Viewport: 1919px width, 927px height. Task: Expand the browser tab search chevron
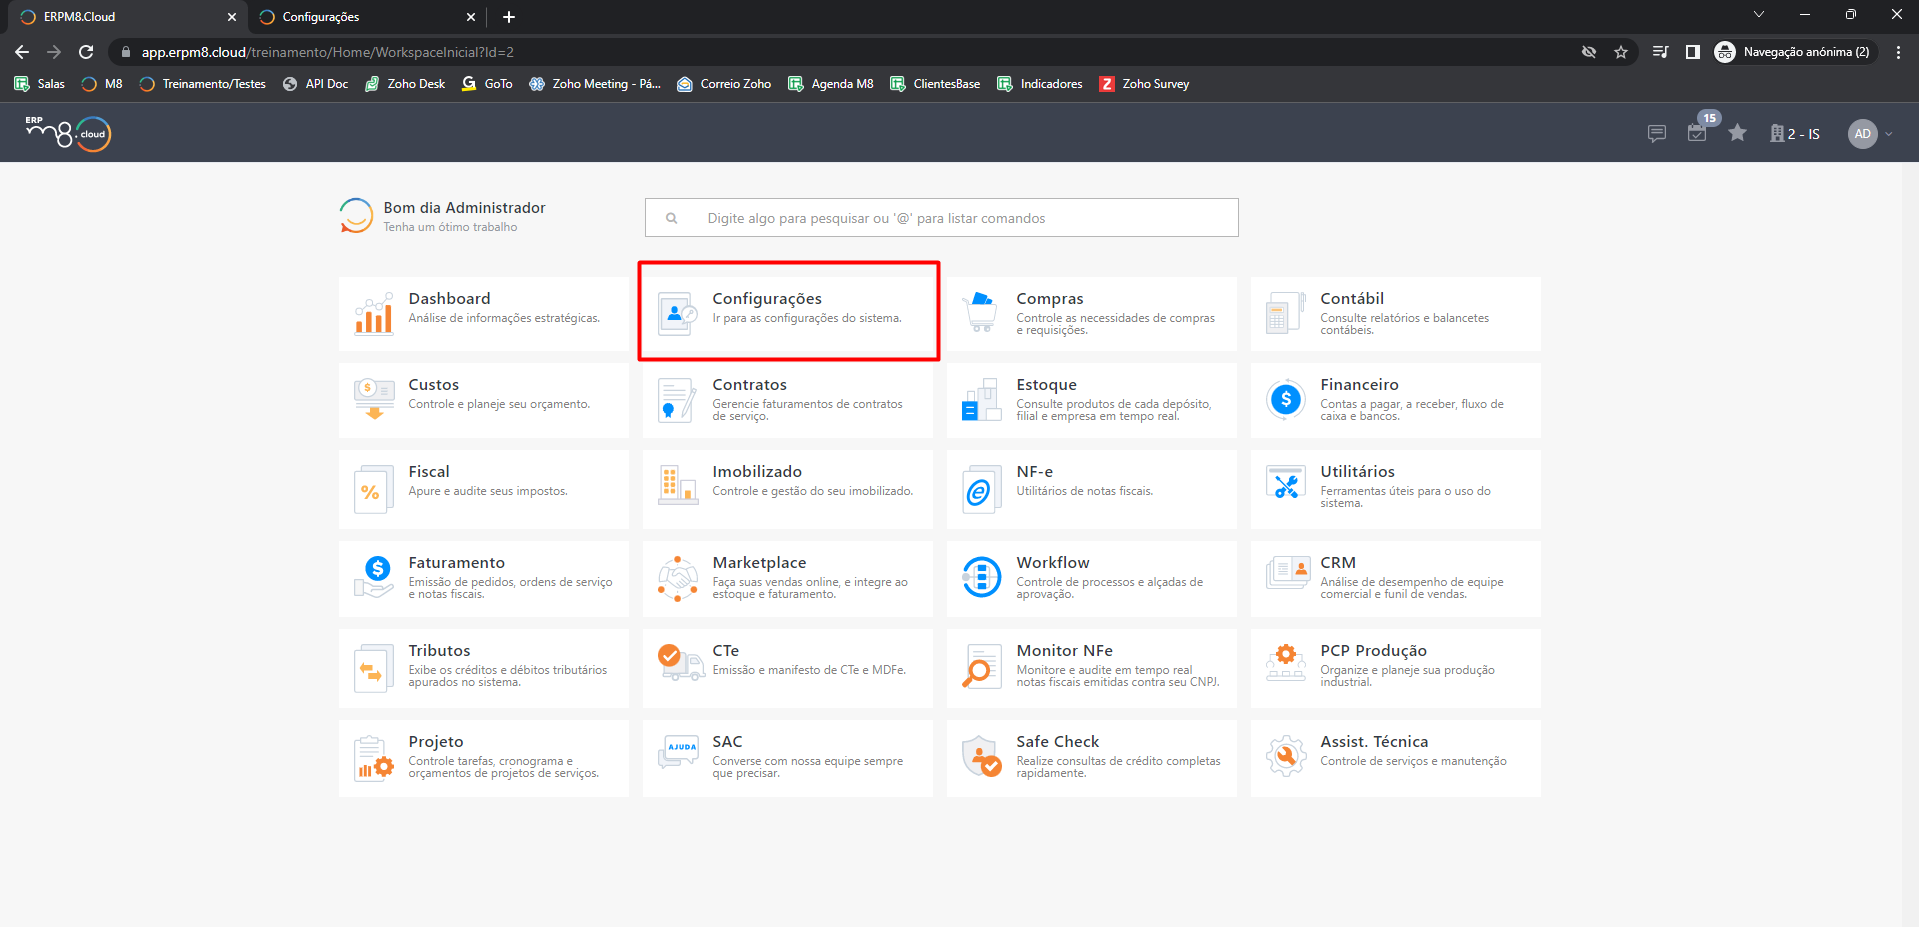[1758, 15]
